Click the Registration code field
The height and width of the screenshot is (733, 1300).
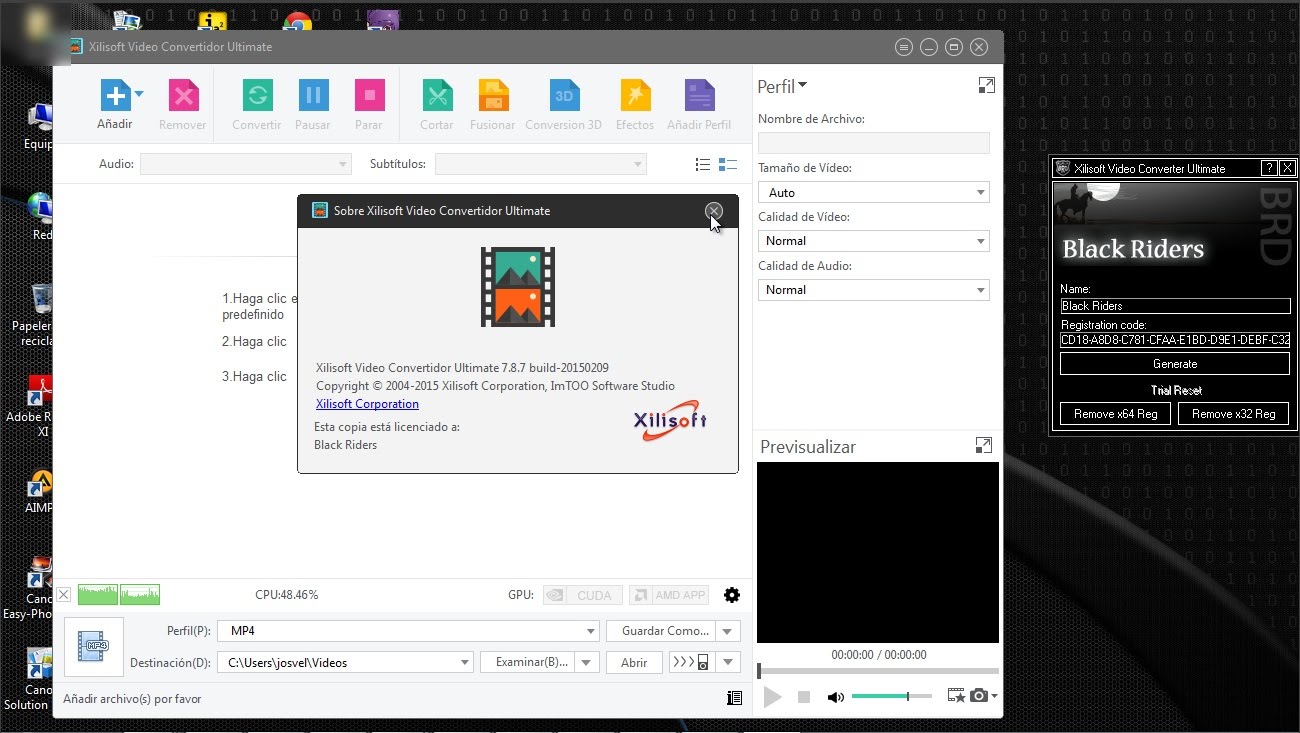pyautogui.click(x=1175, y=340)
